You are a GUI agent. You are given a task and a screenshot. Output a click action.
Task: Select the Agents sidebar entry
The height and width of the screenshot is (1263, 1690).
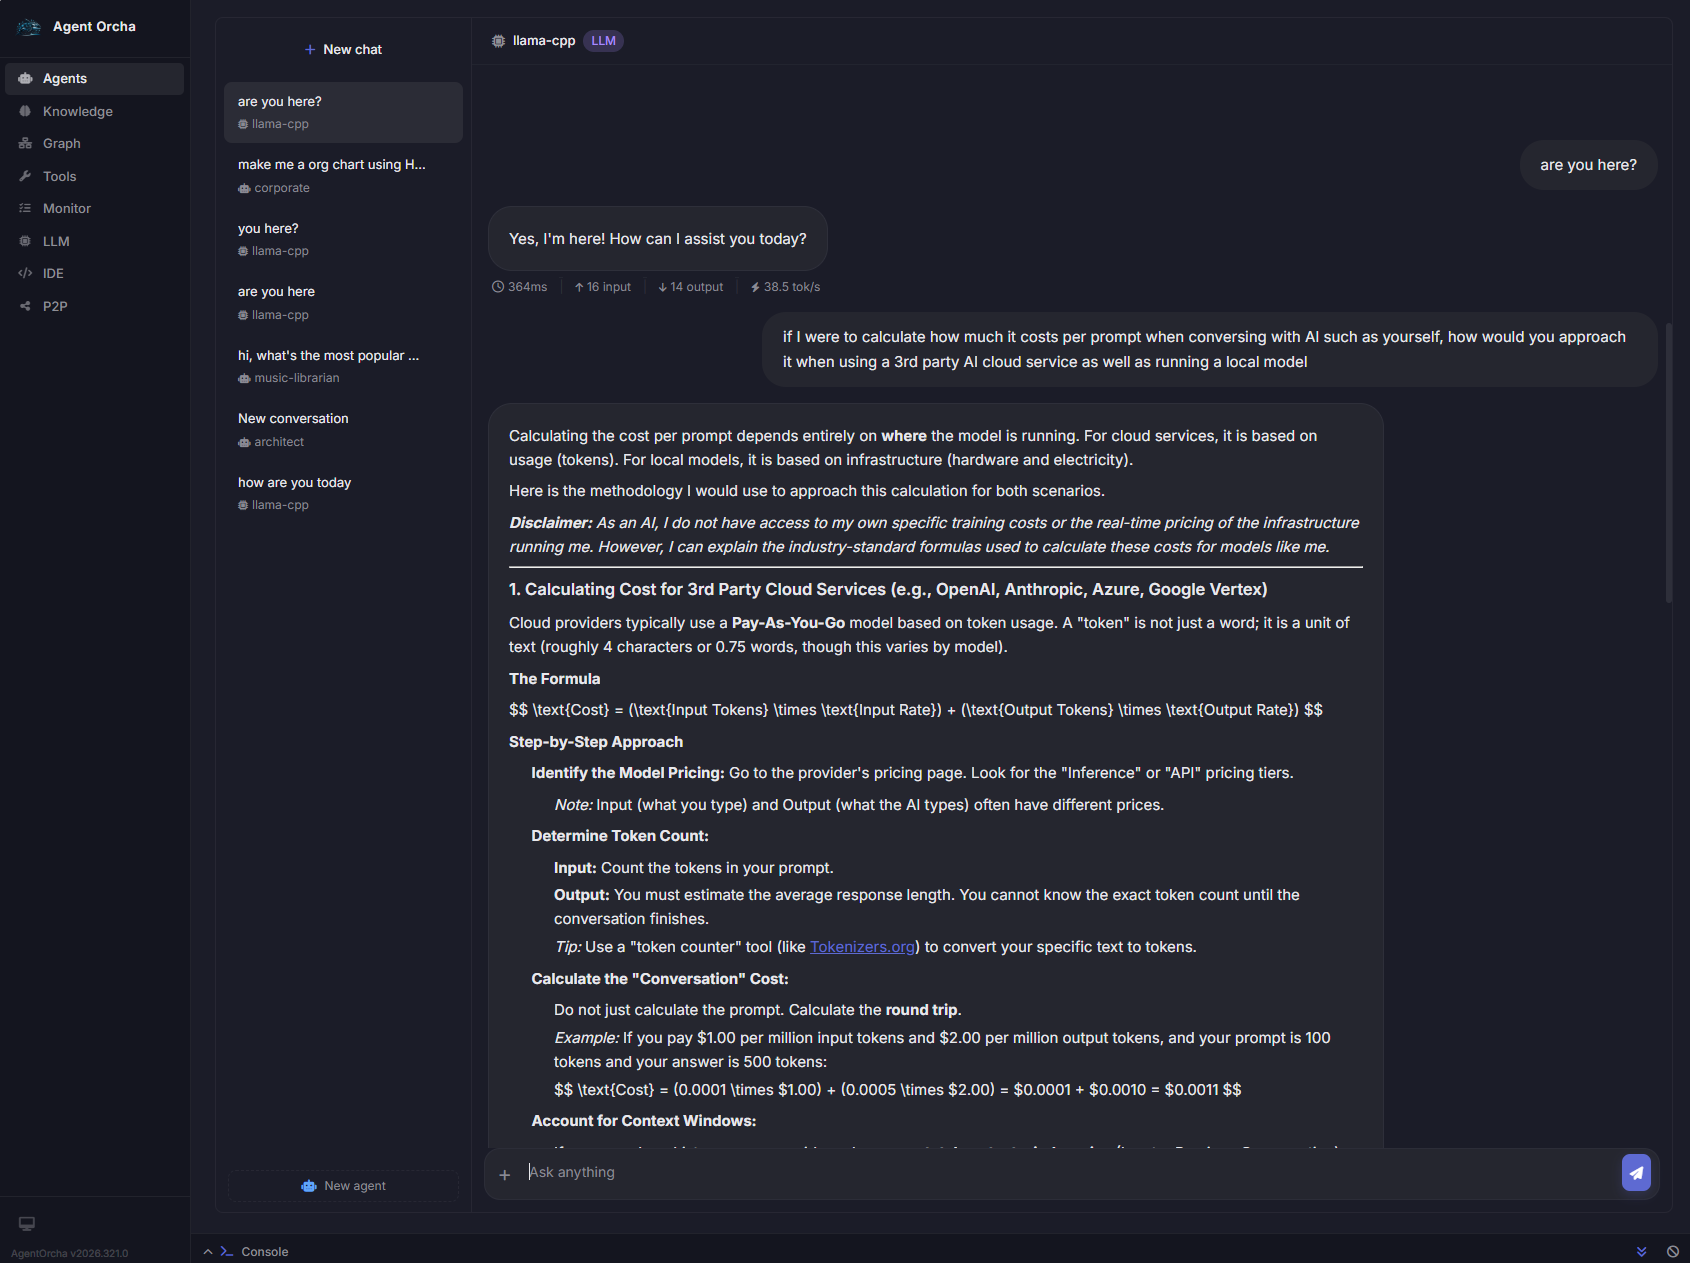64,78
